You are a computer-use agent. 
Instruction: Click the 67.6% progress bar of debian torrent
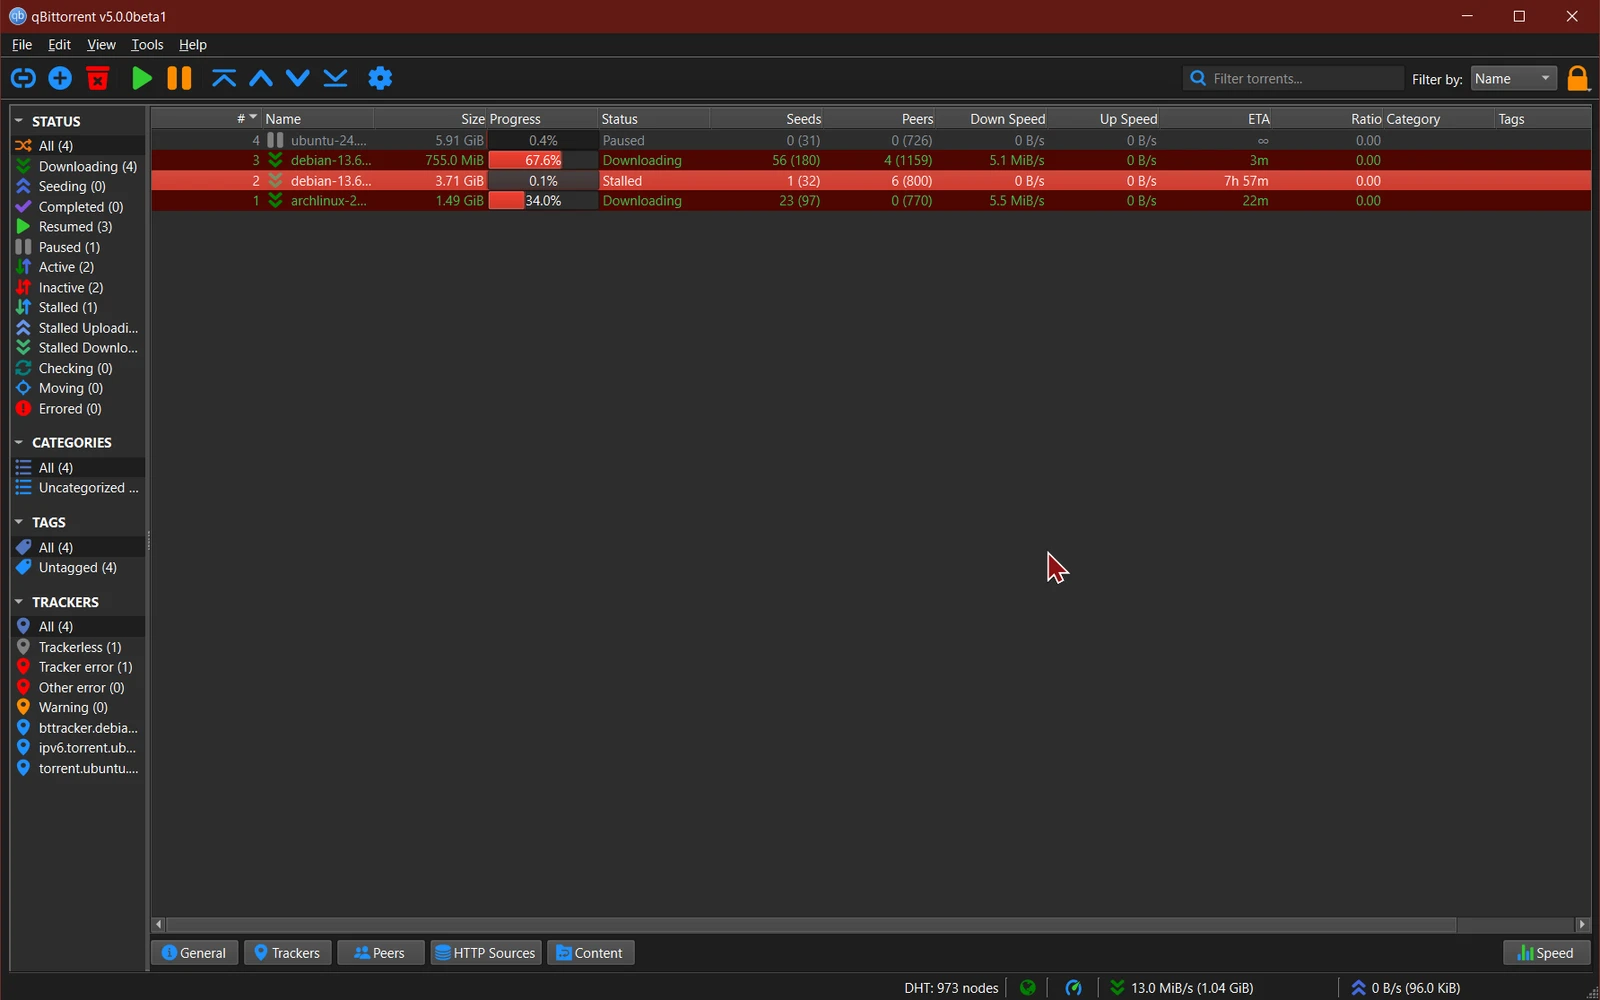[543, 160]
